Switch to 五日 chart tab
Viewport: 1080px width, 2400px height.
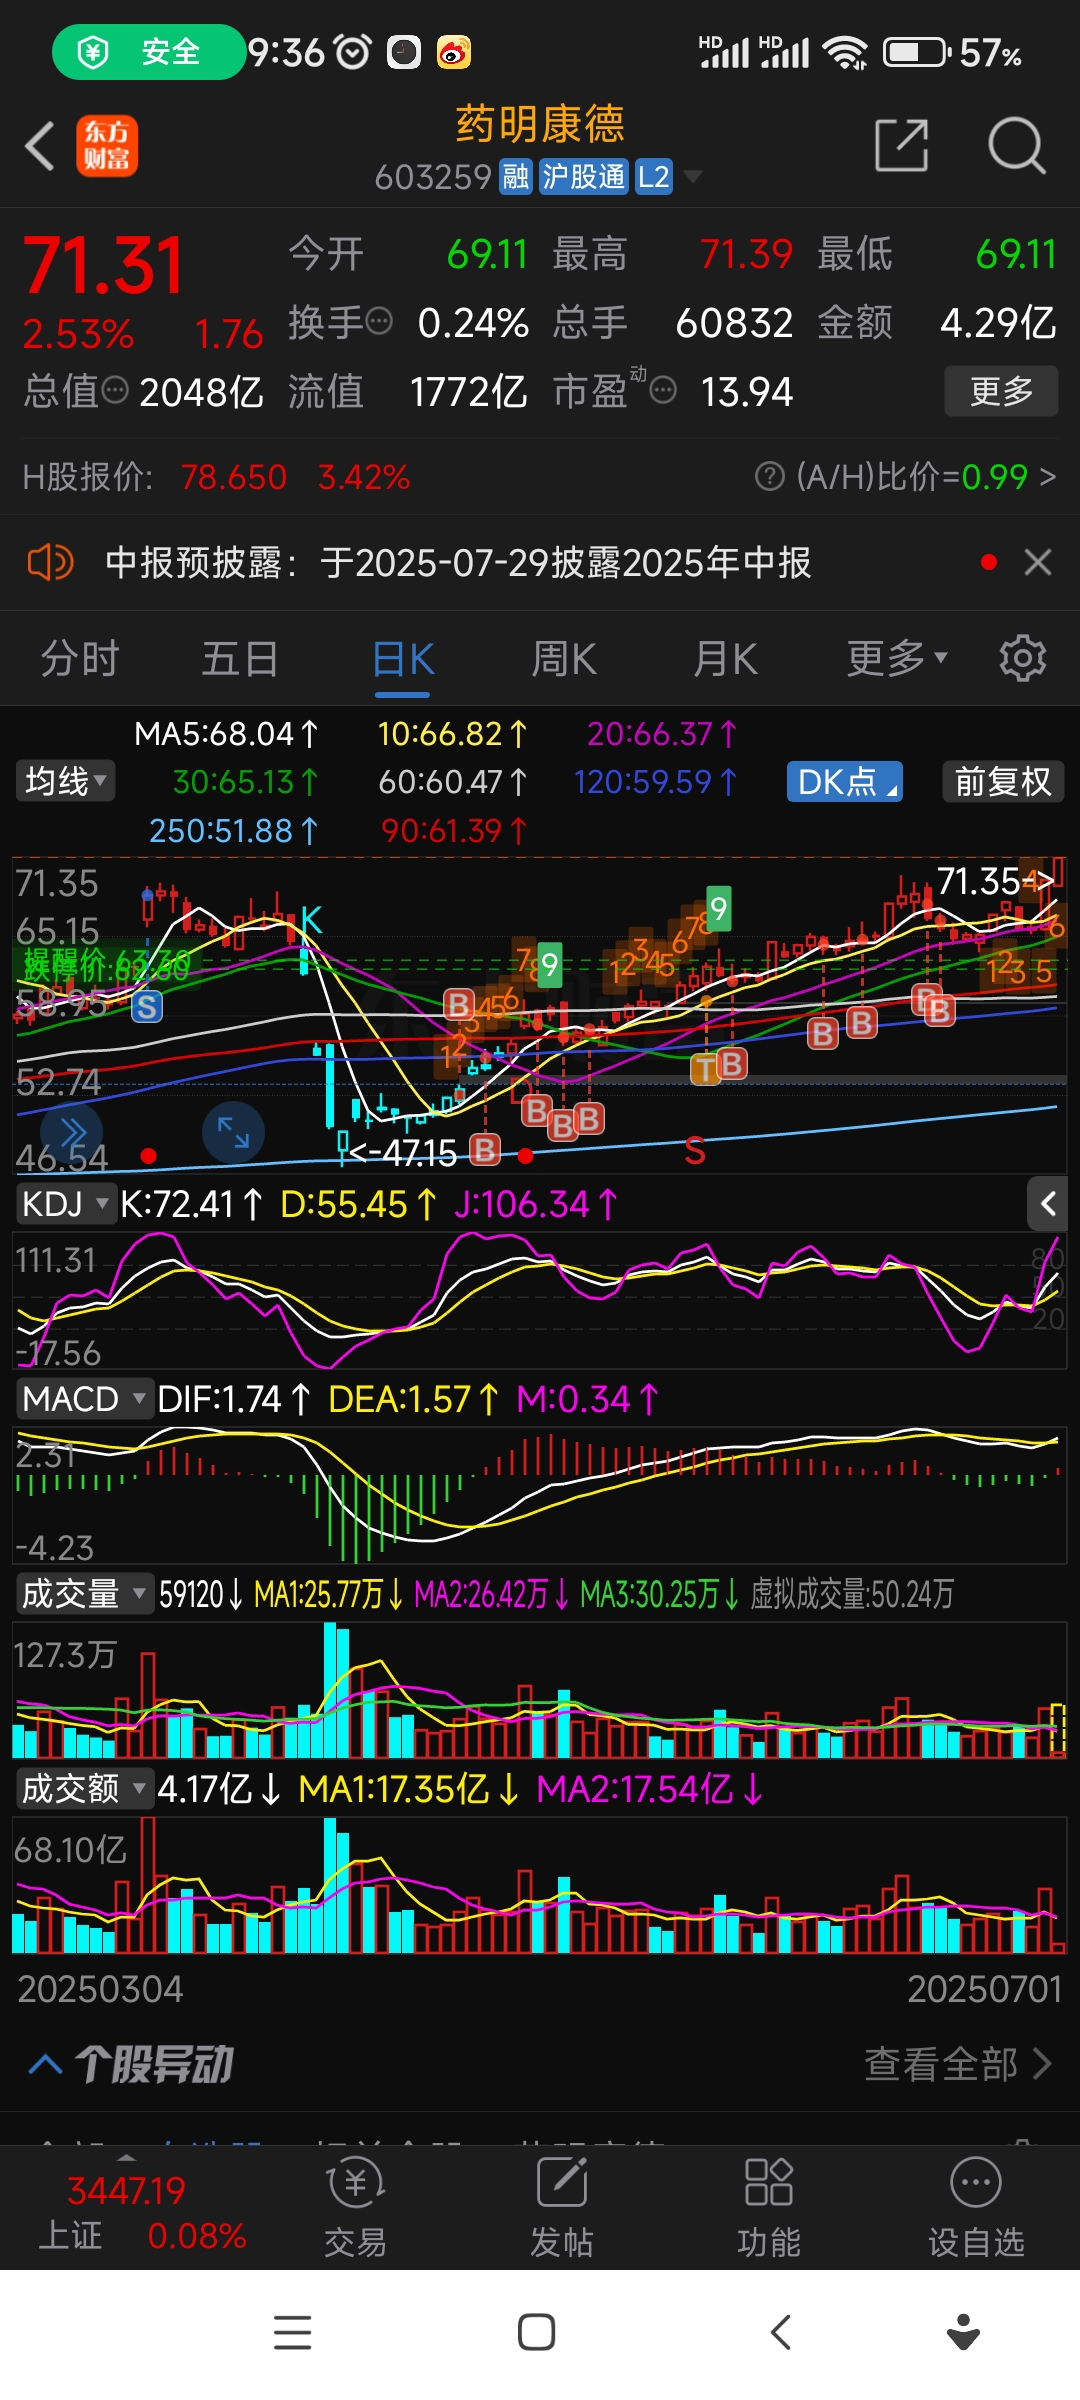240,660
